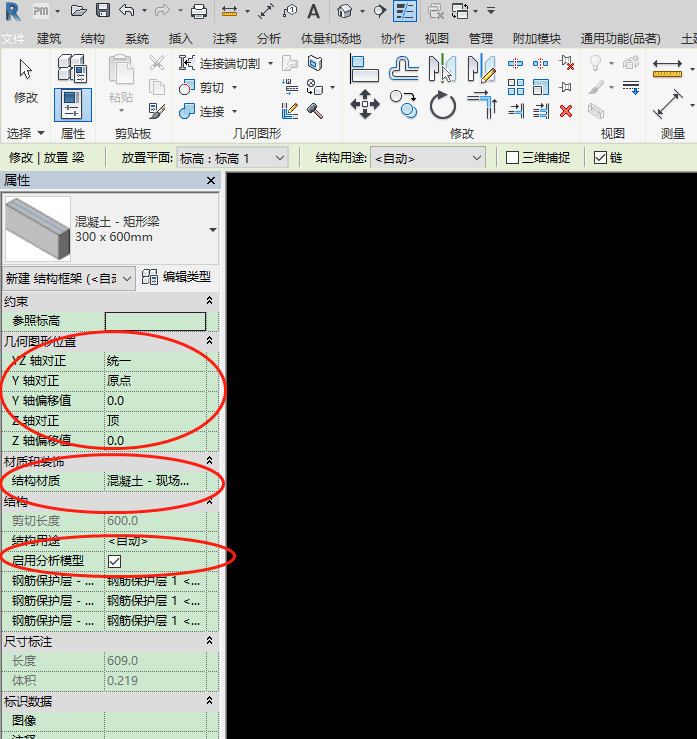697x739 pixels.
Task: Click the 结构材质 value 混凝土 - 现场
Action: point(155,481)
